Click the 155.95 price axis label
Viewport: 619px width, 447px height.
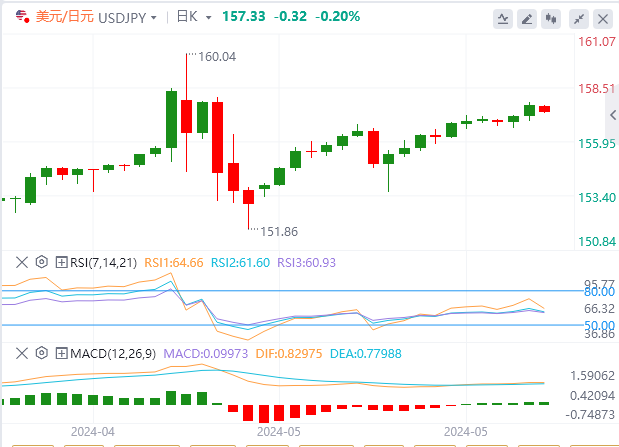tap(596, 144)
